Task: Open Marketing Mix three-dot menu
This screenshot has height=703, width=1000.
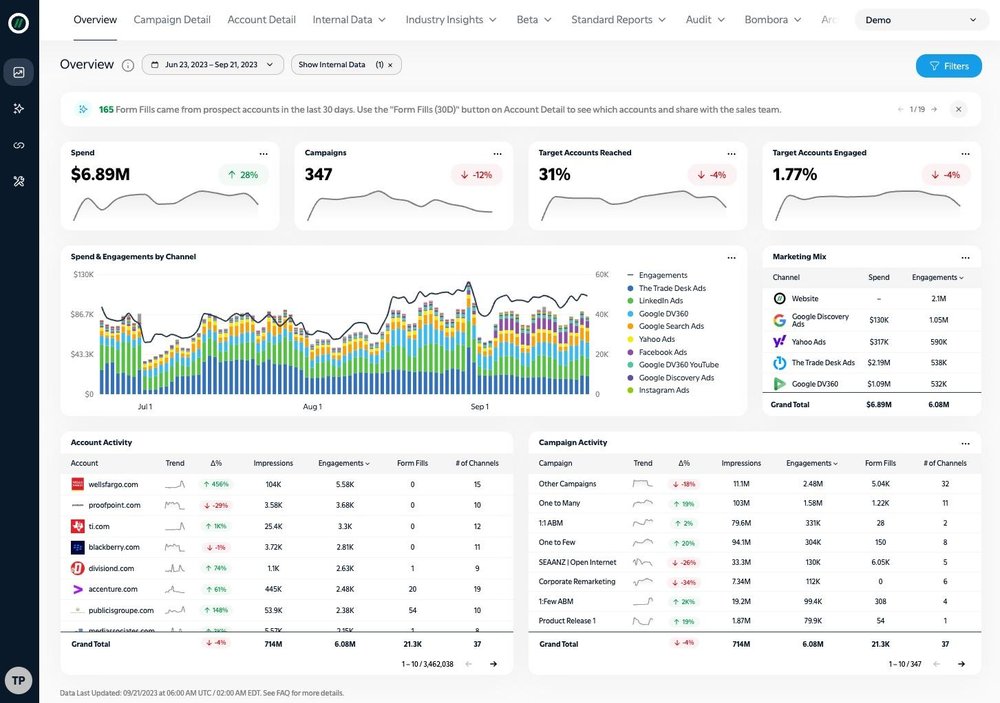Action: tap(965, 258)
